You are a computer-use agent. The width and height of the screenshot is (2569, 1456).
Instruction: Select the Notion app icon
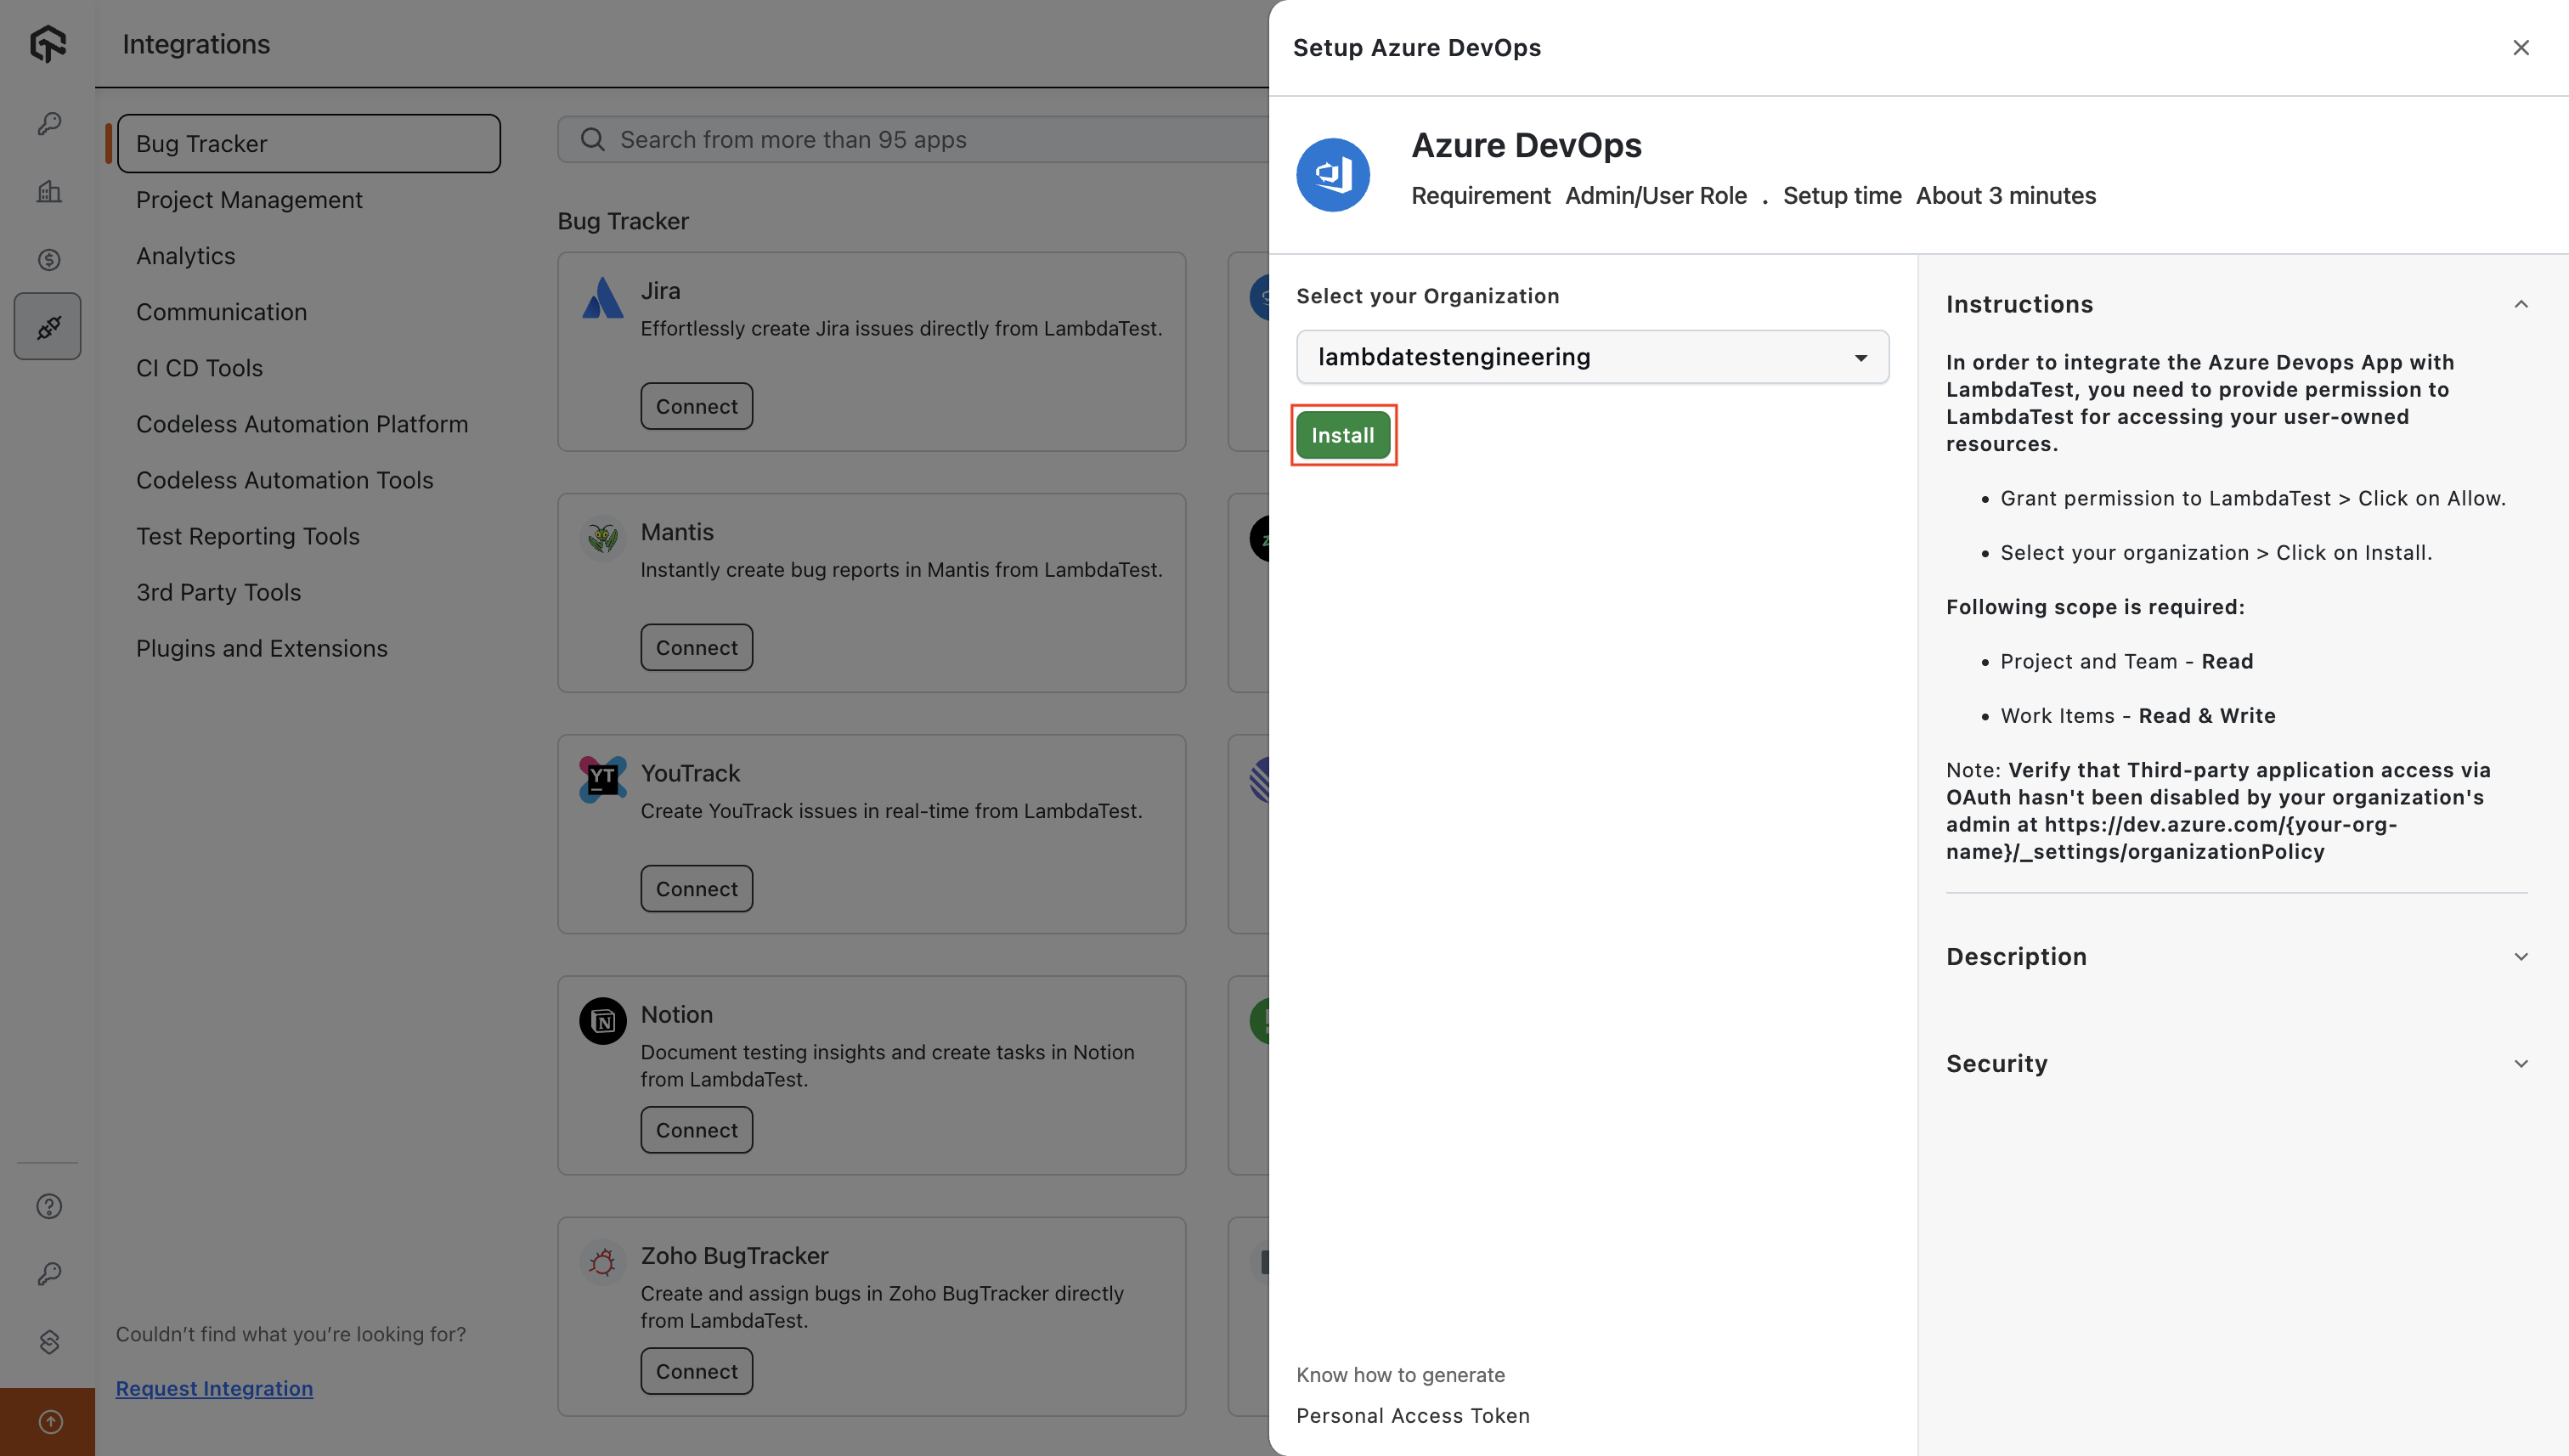pyautogui.click(x=602, y=1021)
